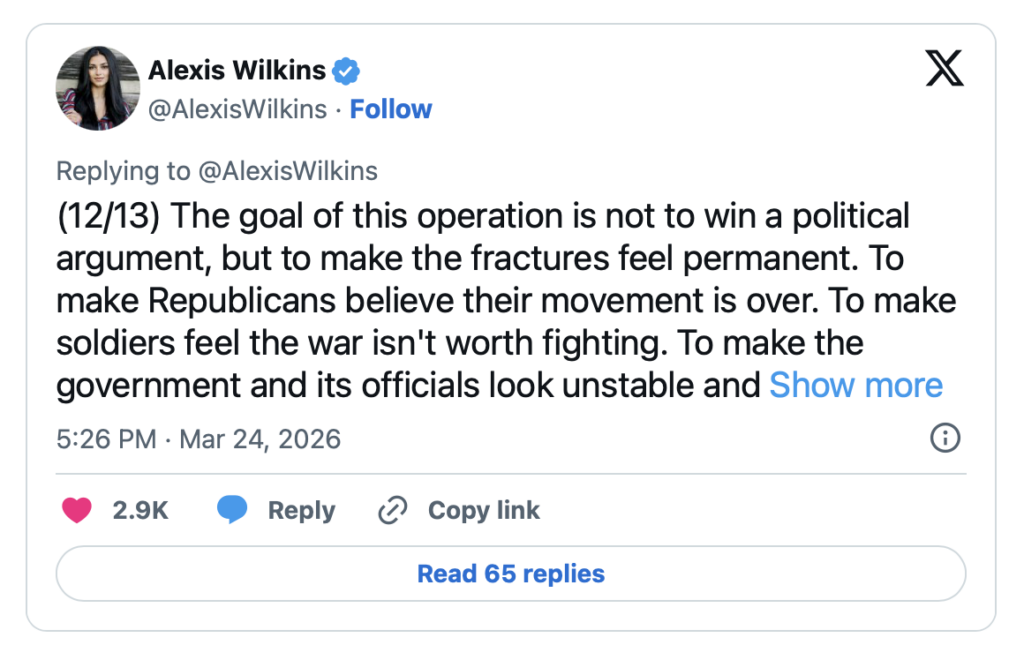Select the Copy link text label

pyautogui.click(x=483, y=510)
